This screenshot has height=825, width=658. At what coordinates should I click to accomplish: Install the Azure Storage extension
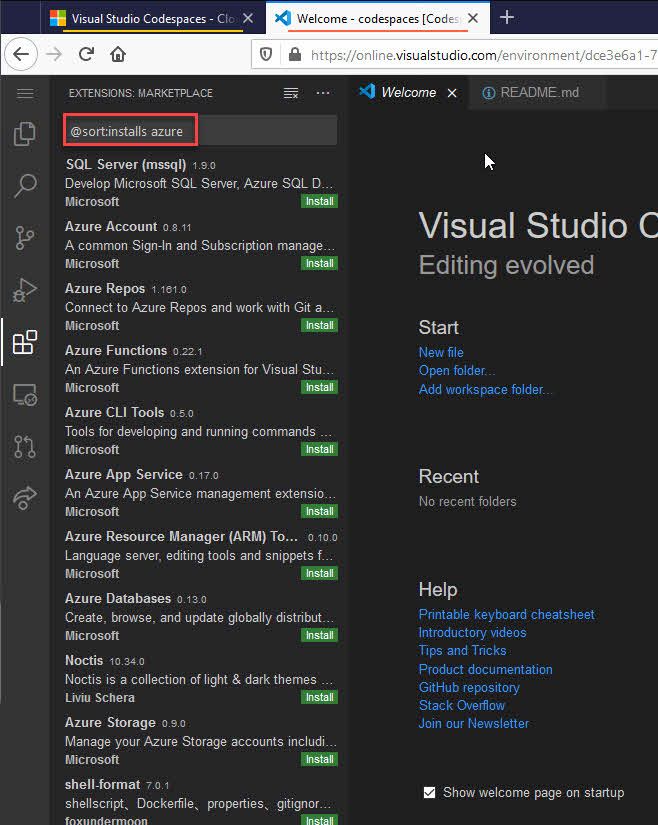(319, 759)
